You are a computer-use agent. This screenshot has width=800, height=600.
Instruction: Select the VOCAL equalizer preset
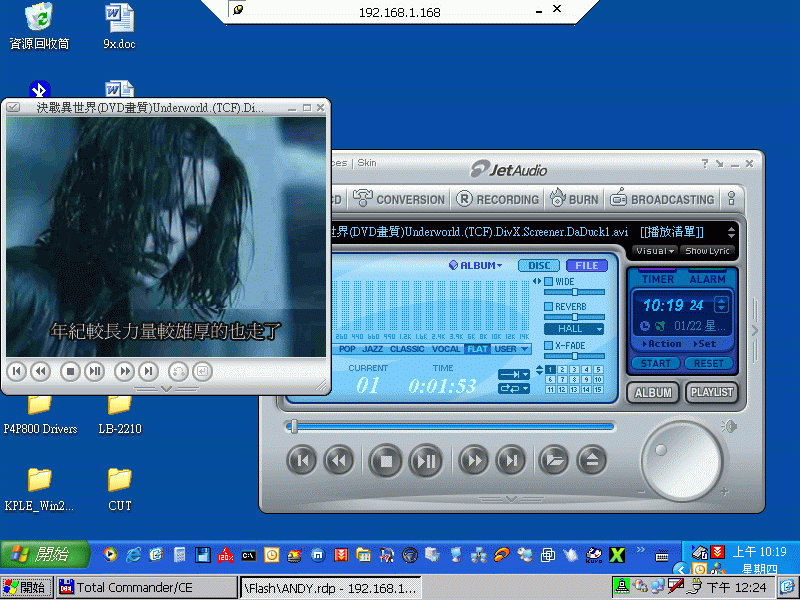[x=446, y=349]
